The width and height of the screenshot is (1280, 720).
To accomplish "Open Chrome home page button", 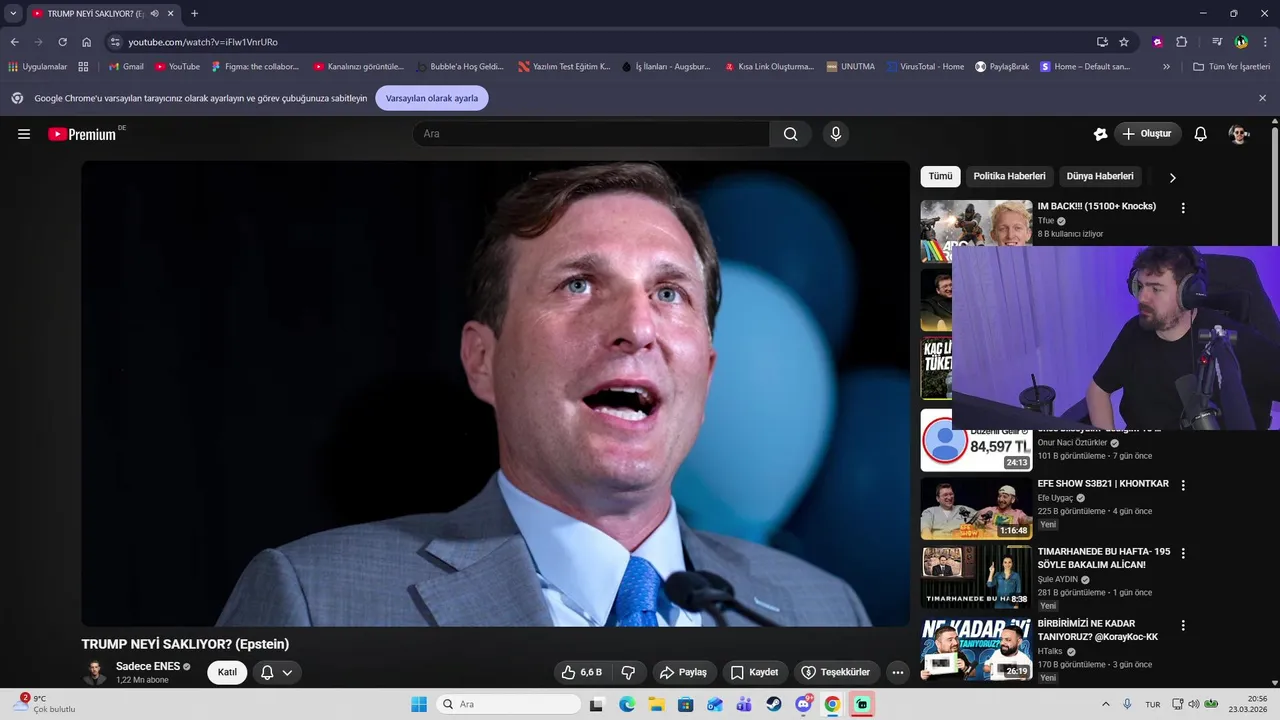I will tap(87, 42).
